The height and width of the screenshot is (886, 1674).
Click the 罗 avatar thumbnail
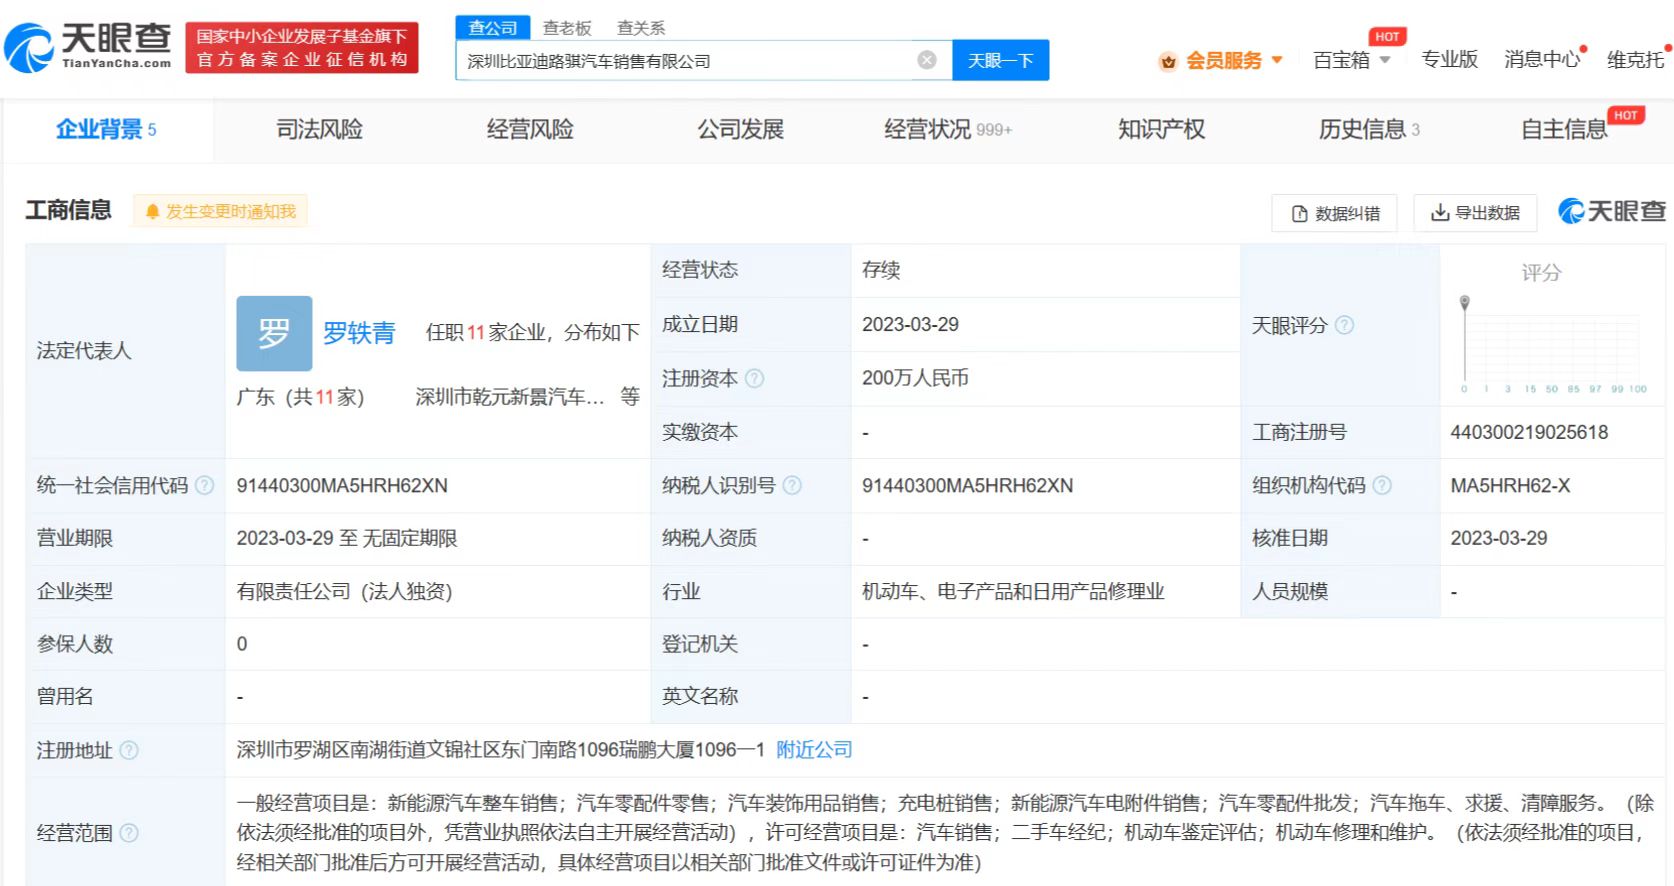pyautogui.click(x=274, y=333)
